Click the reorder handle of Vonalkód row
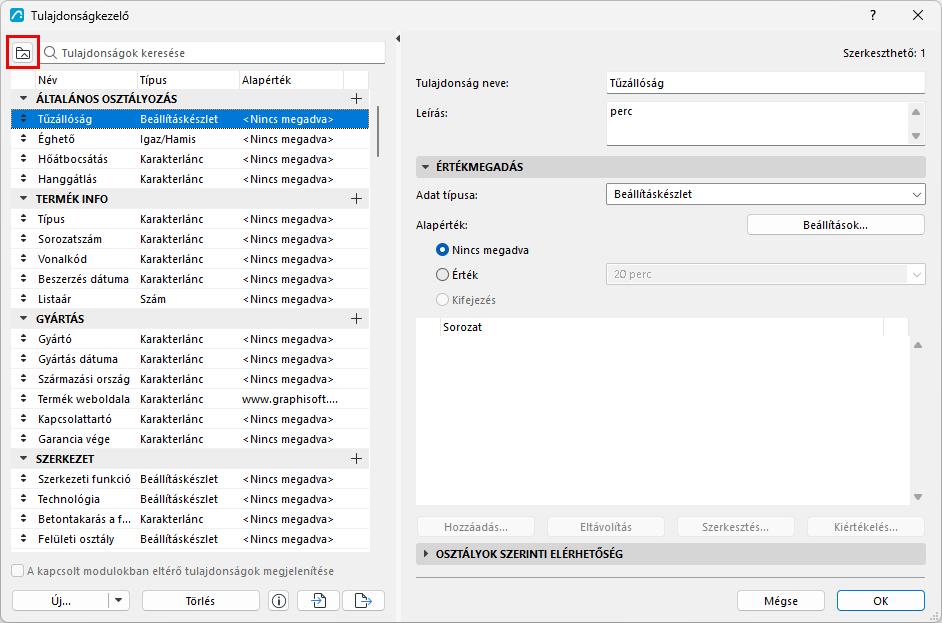The image size is (942, 623). click(x=23, y=259)
